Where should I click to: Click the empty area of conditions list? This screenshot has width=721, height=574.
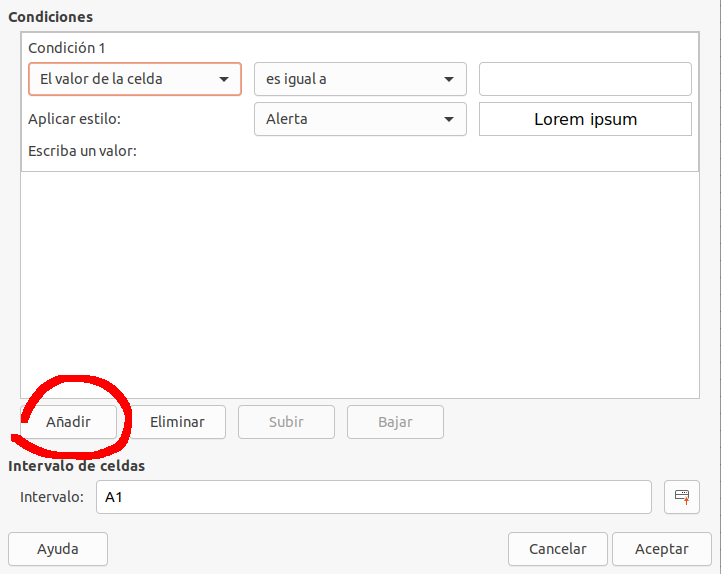[360, 285]
